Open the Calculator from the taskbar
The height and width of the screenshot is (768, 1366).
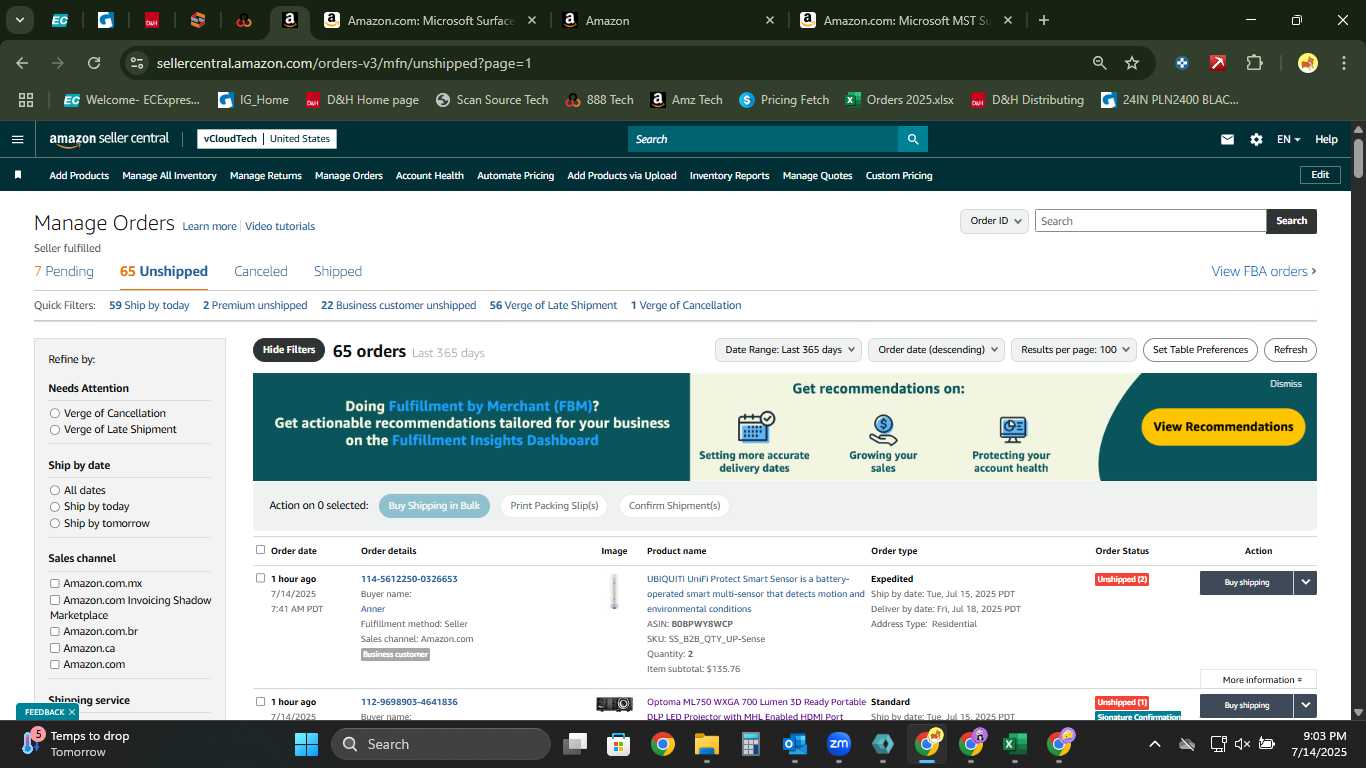click(x=751, y=744)
